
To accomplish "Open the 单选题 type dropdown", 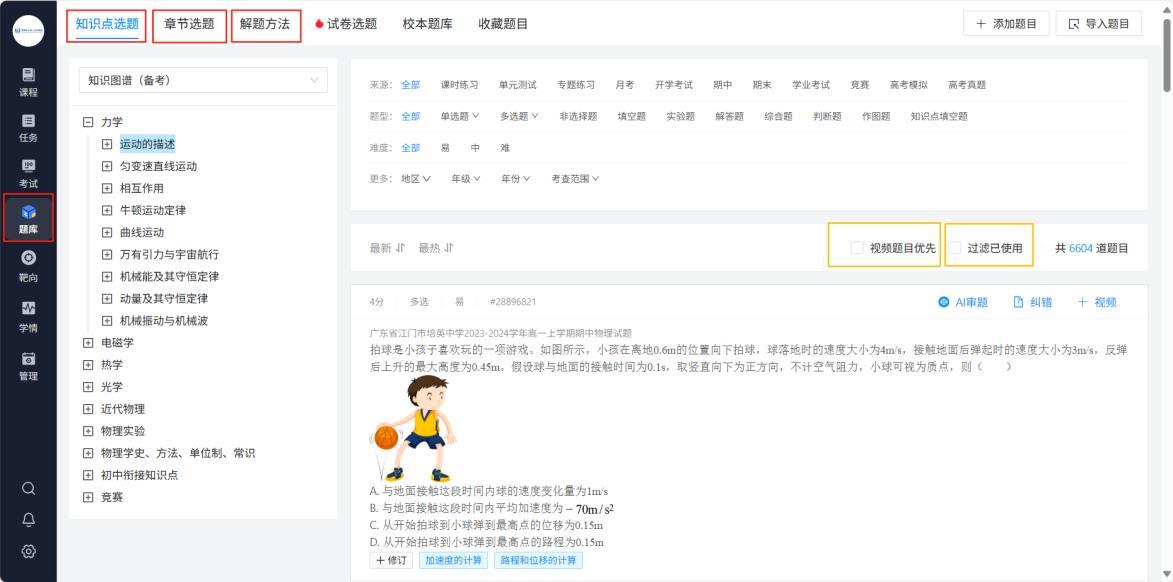I will click(x=459, y=116).
